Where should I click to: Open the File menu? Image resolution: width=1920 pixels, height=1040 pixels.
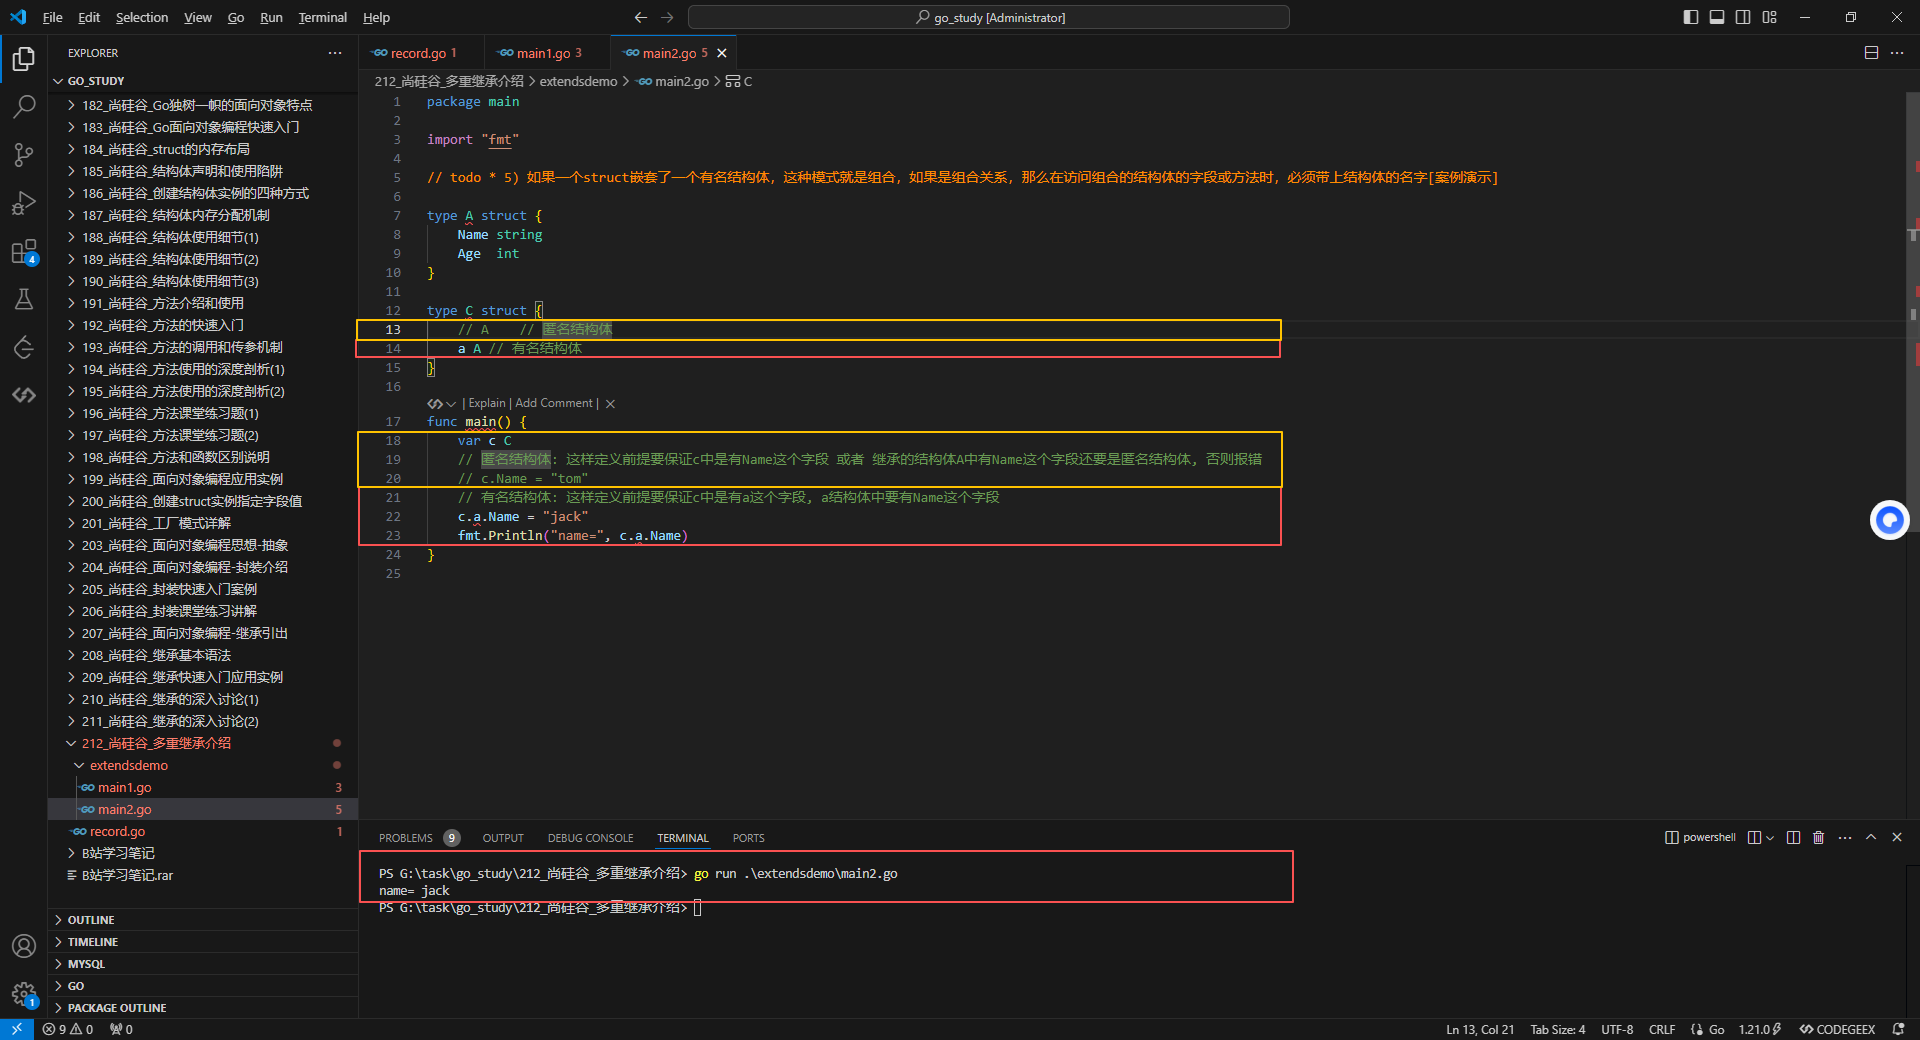[53, 17]
